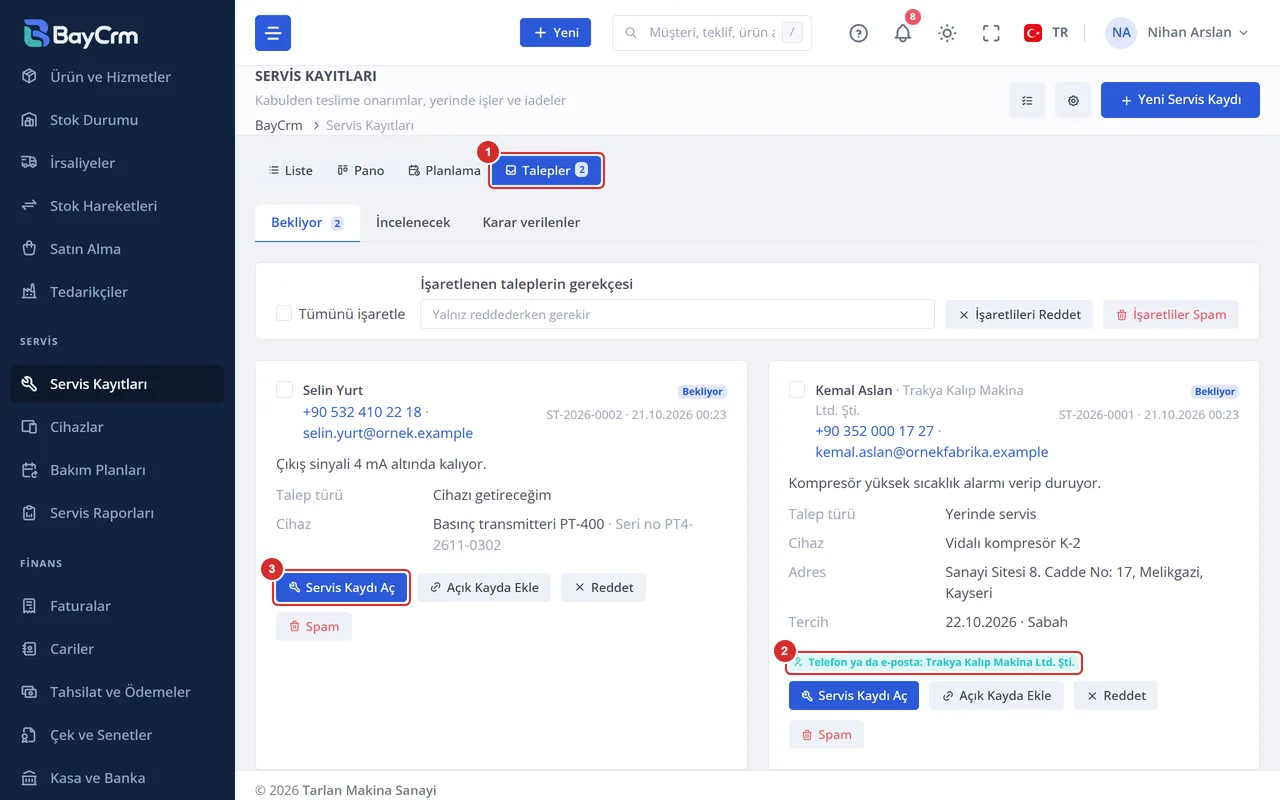Open the gear settings icon in page header

tap(1073, 100)
